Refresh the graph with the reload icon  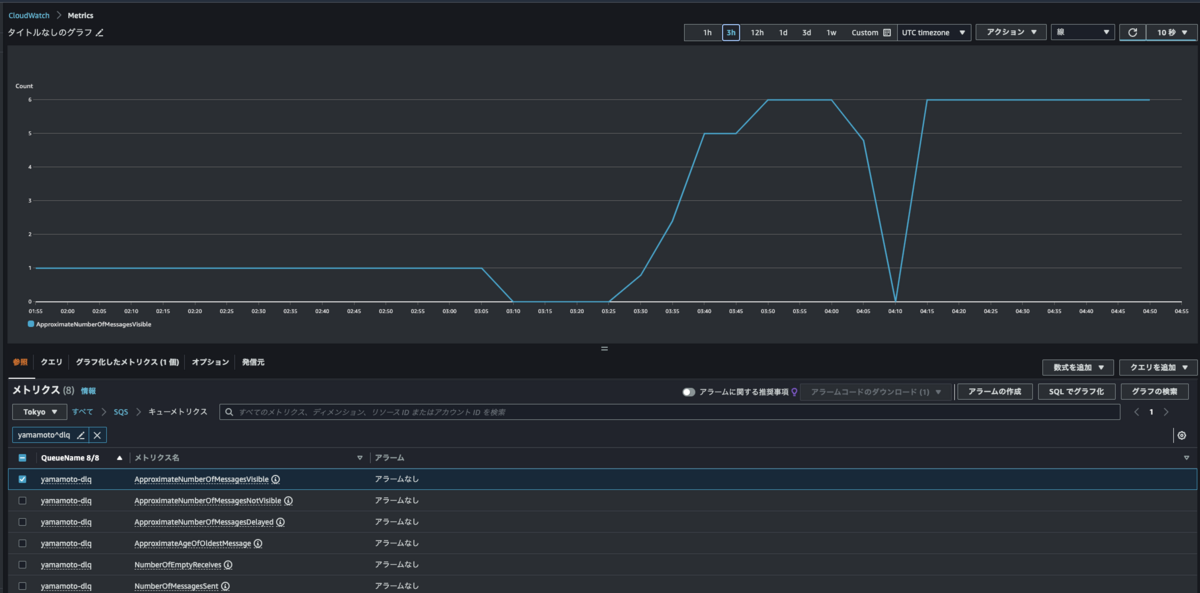click(1132, 33)
